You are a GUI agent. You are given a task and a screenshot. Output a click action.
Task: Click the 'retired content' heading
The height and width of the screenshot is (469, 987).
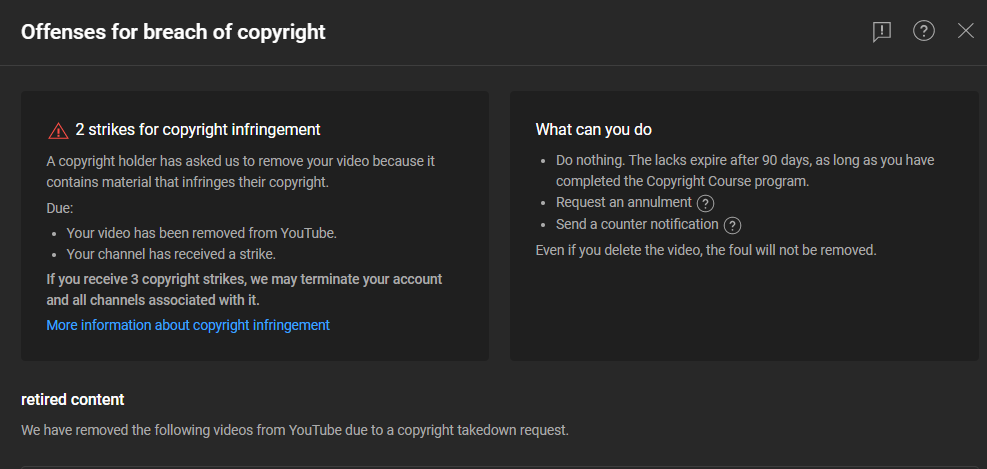pyautogui.click(x=72, y=400)
